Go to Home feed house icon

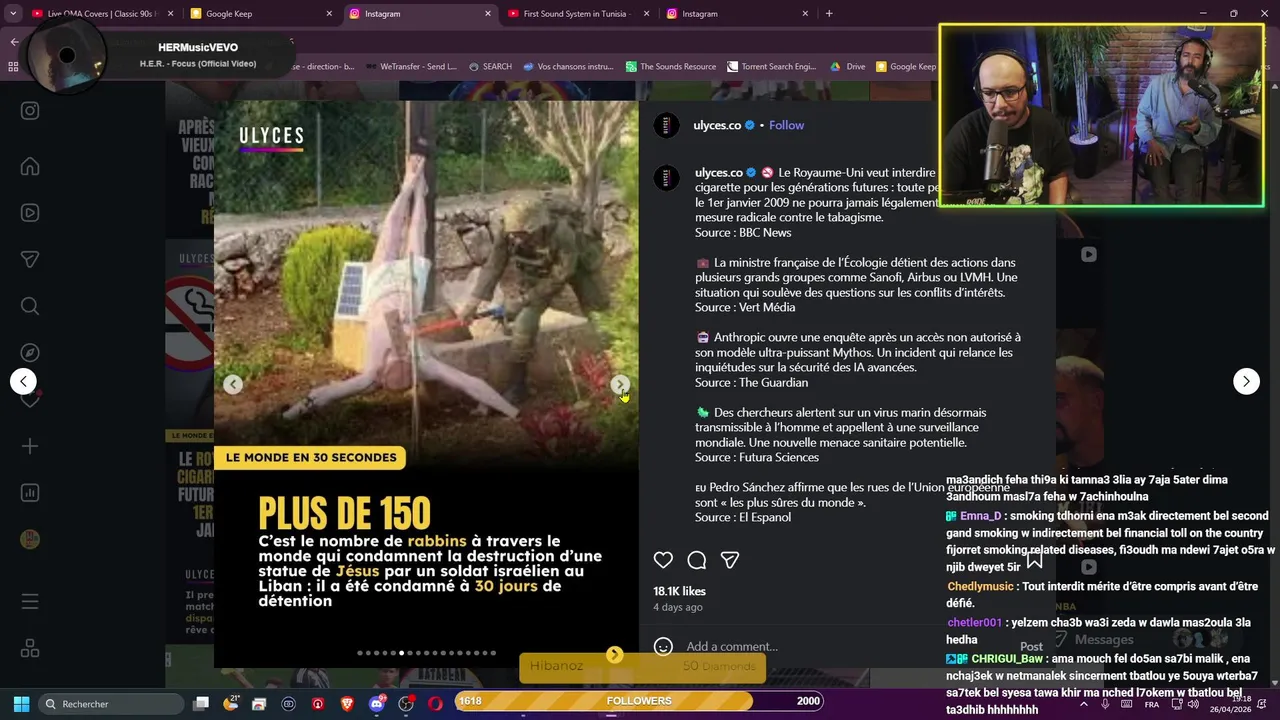pyautogui.click(x=30, y=166)
